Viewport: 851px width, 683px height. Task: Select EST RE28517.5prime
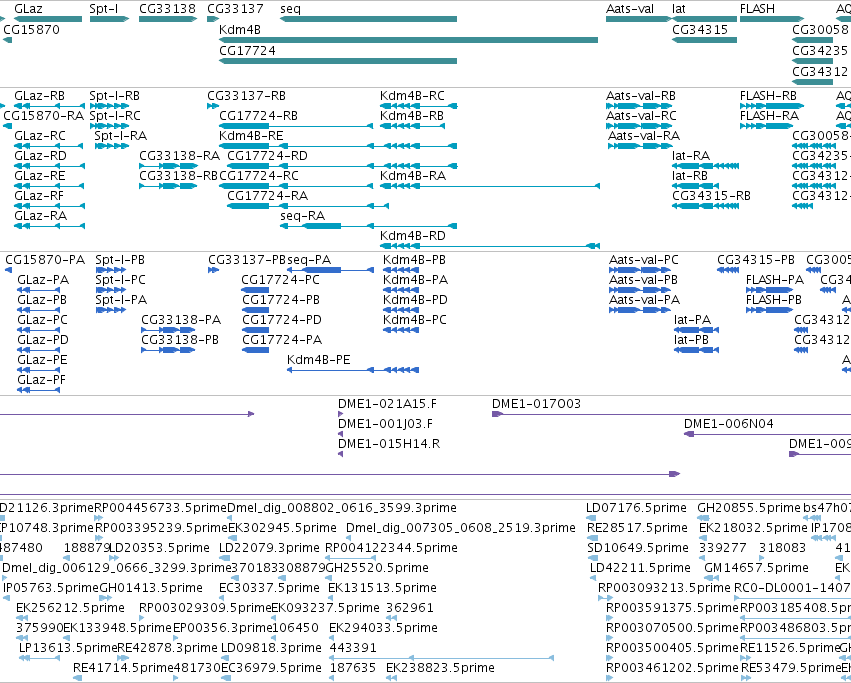coord(592,539)
